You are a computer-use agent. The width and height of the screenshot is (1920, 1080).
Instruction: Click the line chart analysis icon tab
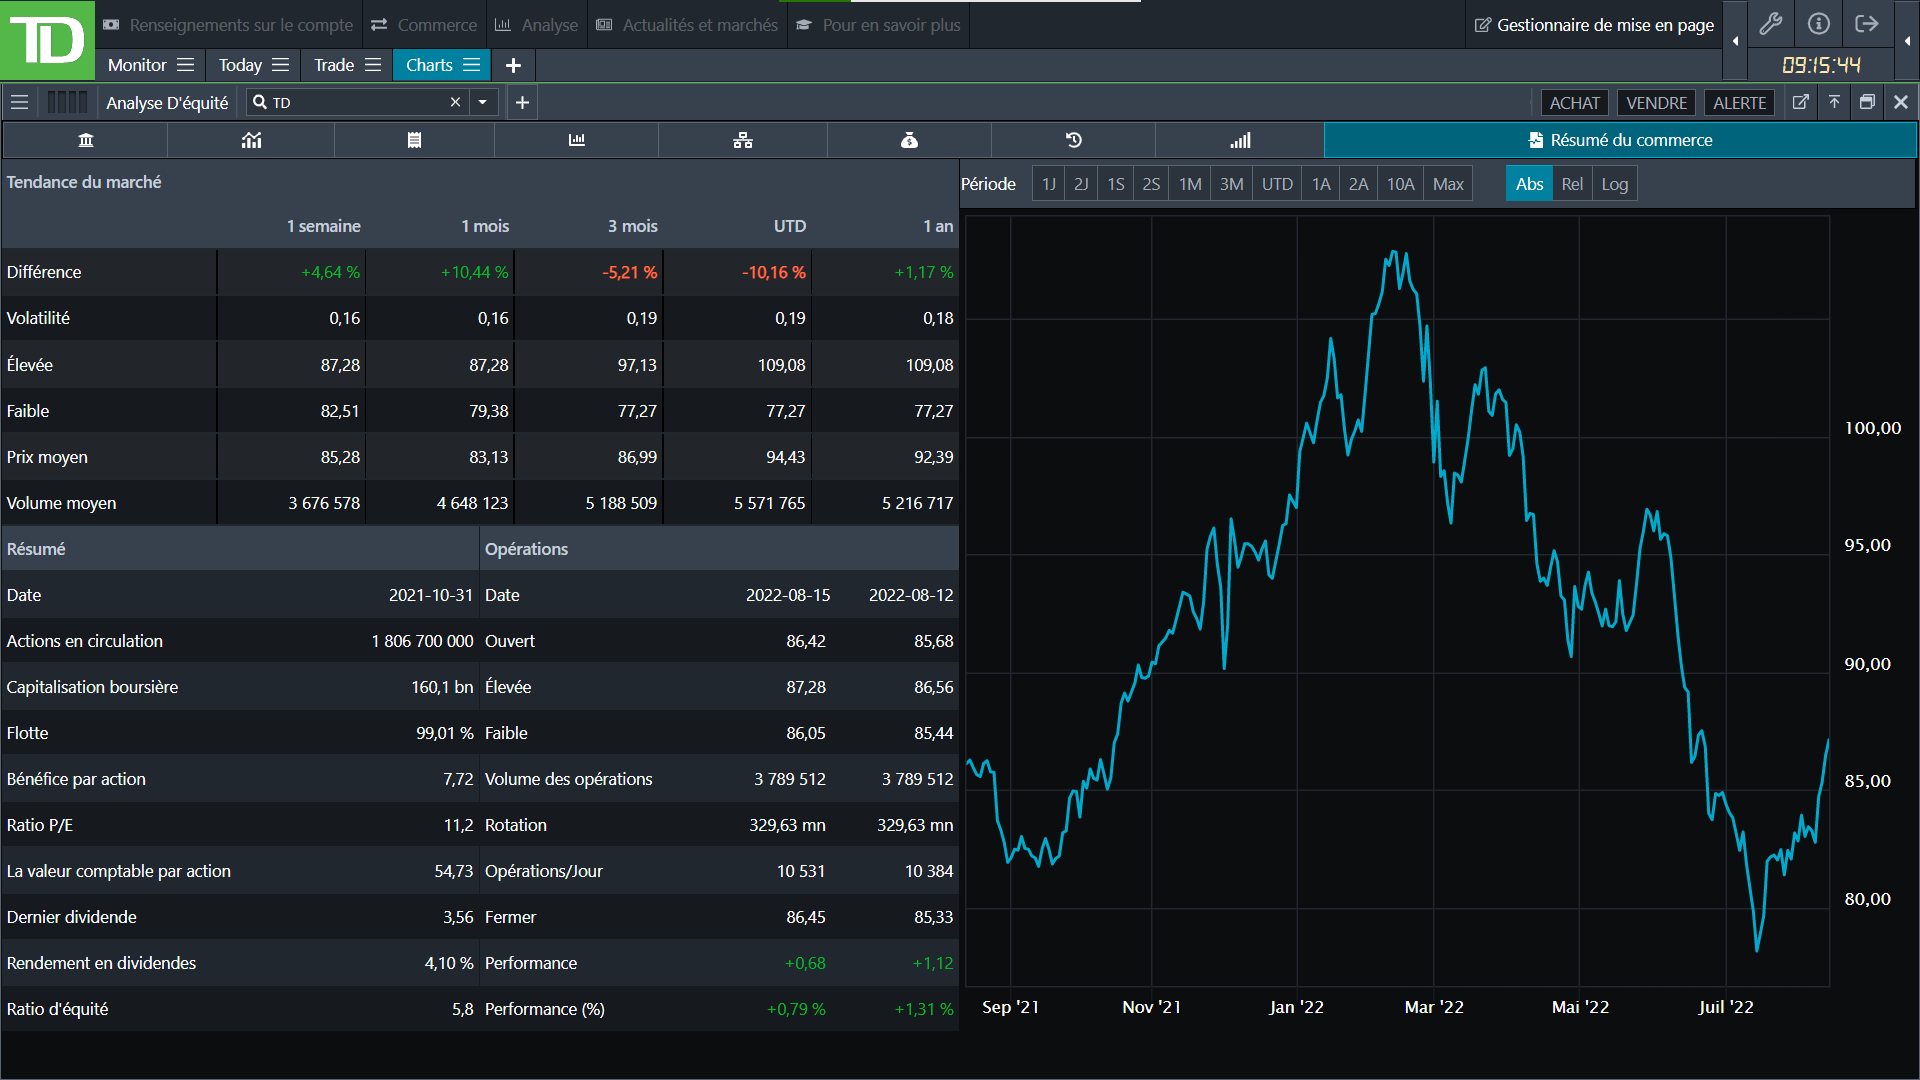(251, 140)
